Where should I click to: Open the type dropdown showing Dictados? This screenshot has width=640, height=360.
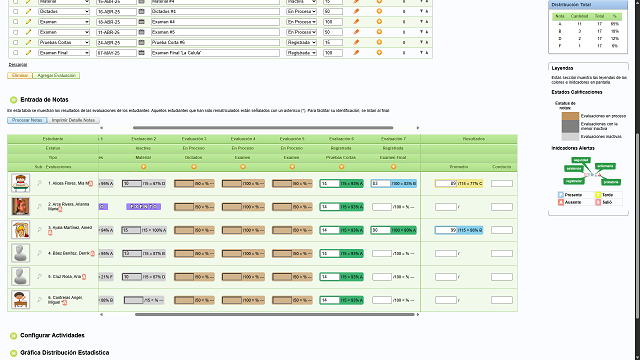[64, 11]
